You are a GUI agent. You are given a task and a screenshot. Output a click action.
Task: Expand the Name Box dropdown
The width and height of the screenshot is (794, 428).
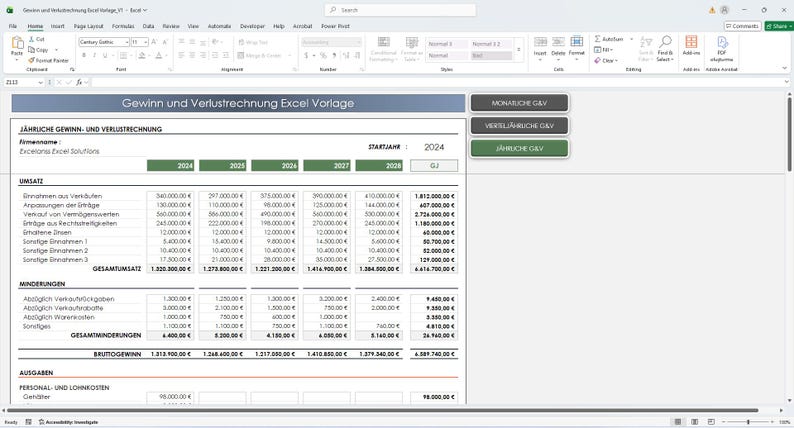tap(41, 82)
